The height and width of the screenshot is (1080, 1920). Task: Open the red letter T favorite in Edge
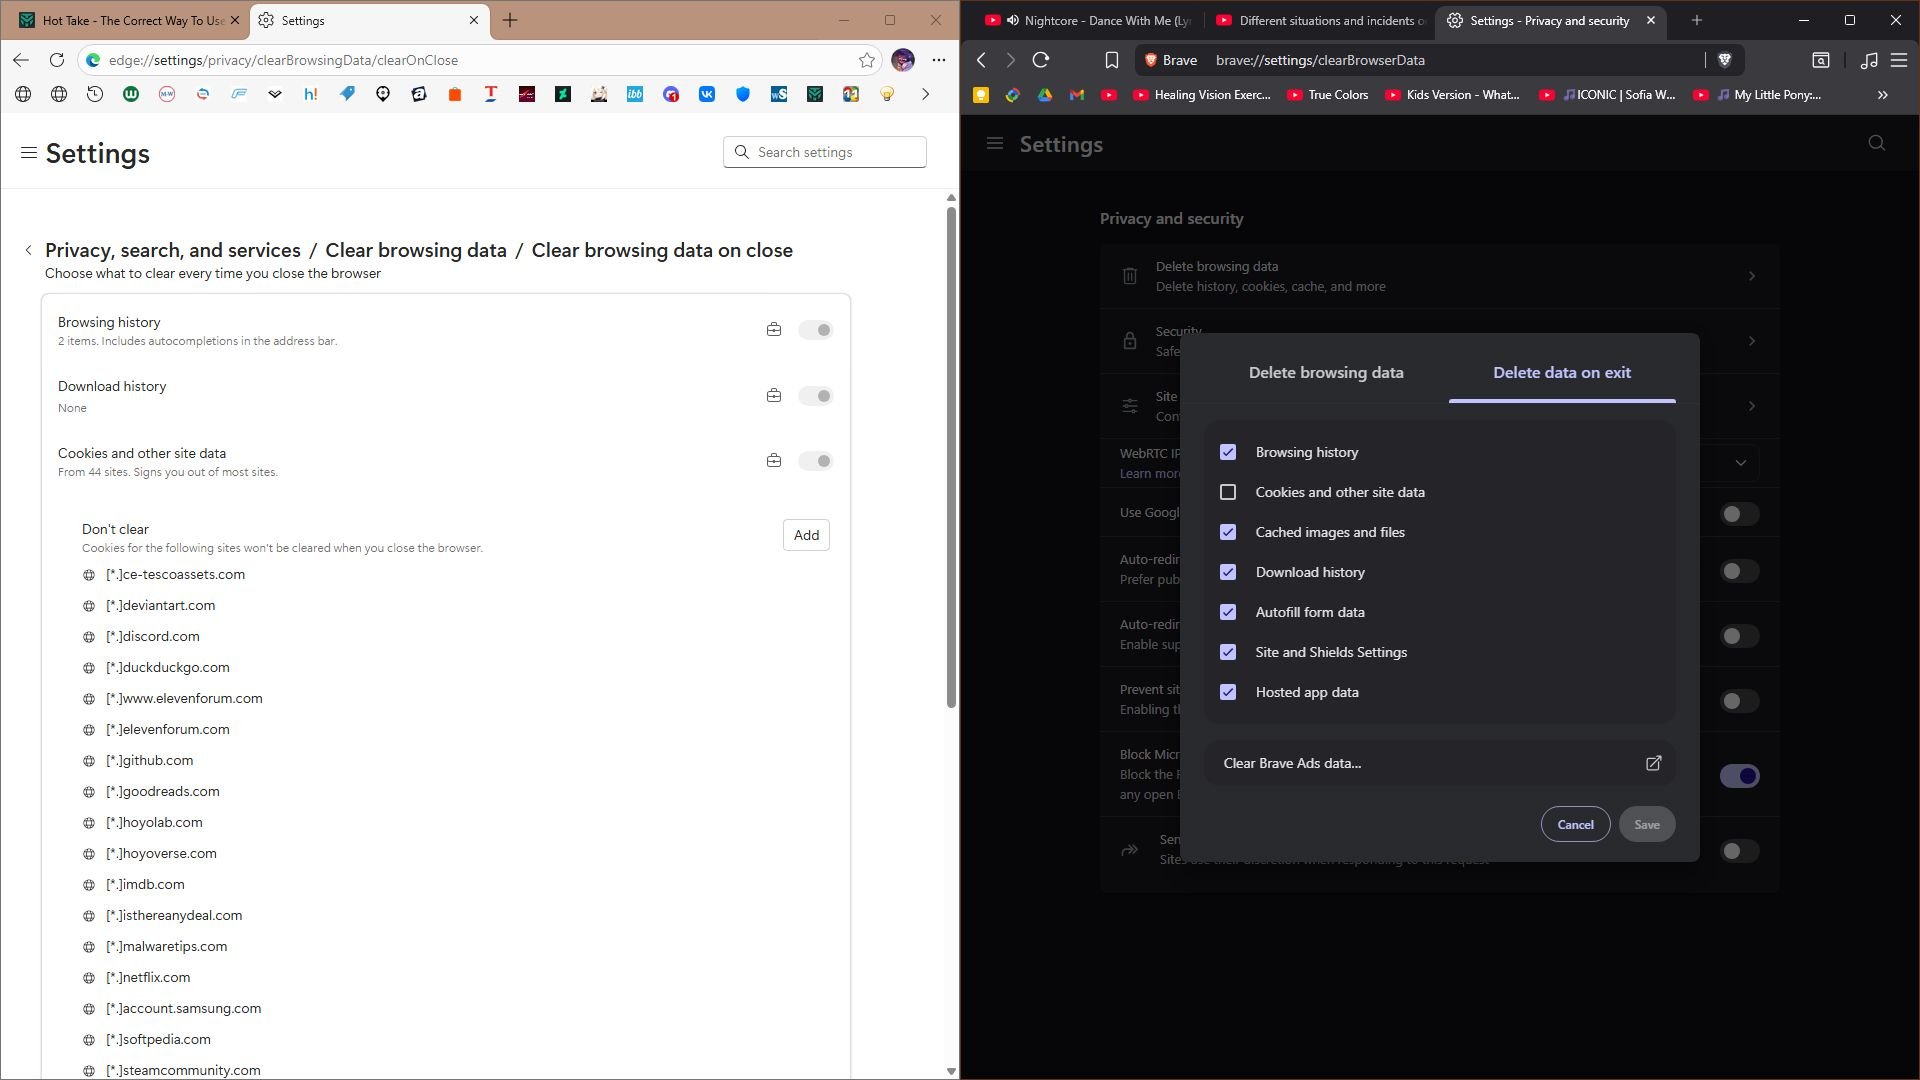coord(491,94)
